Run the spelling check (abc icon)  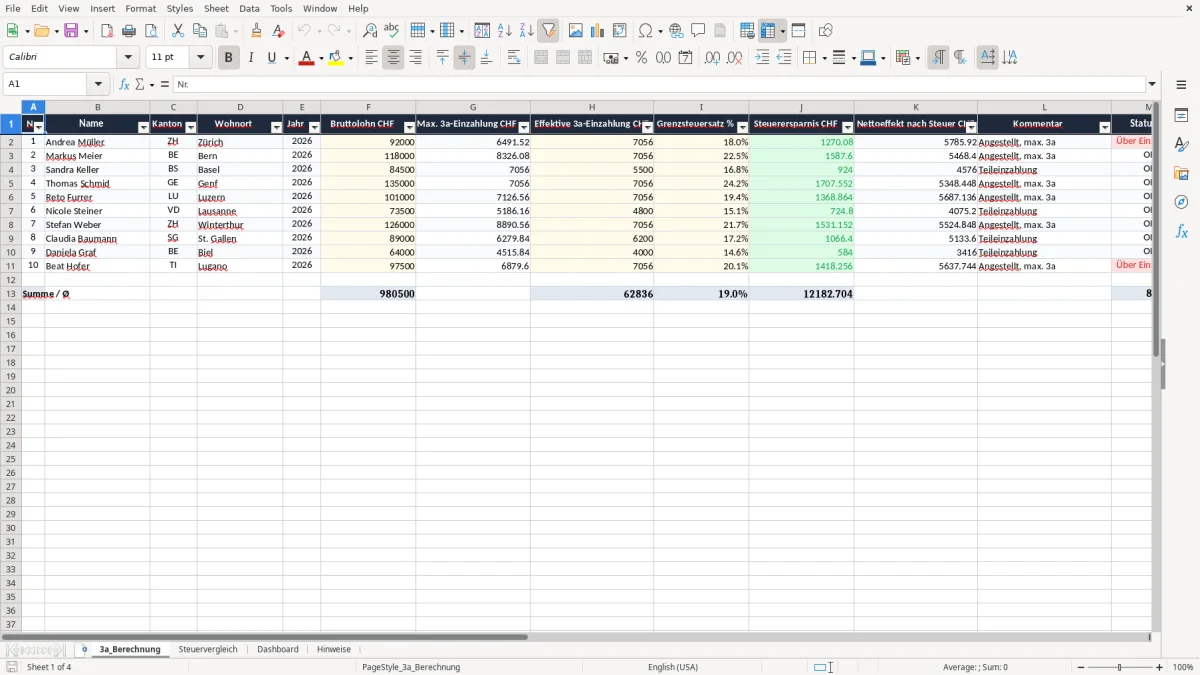[391, 31]
